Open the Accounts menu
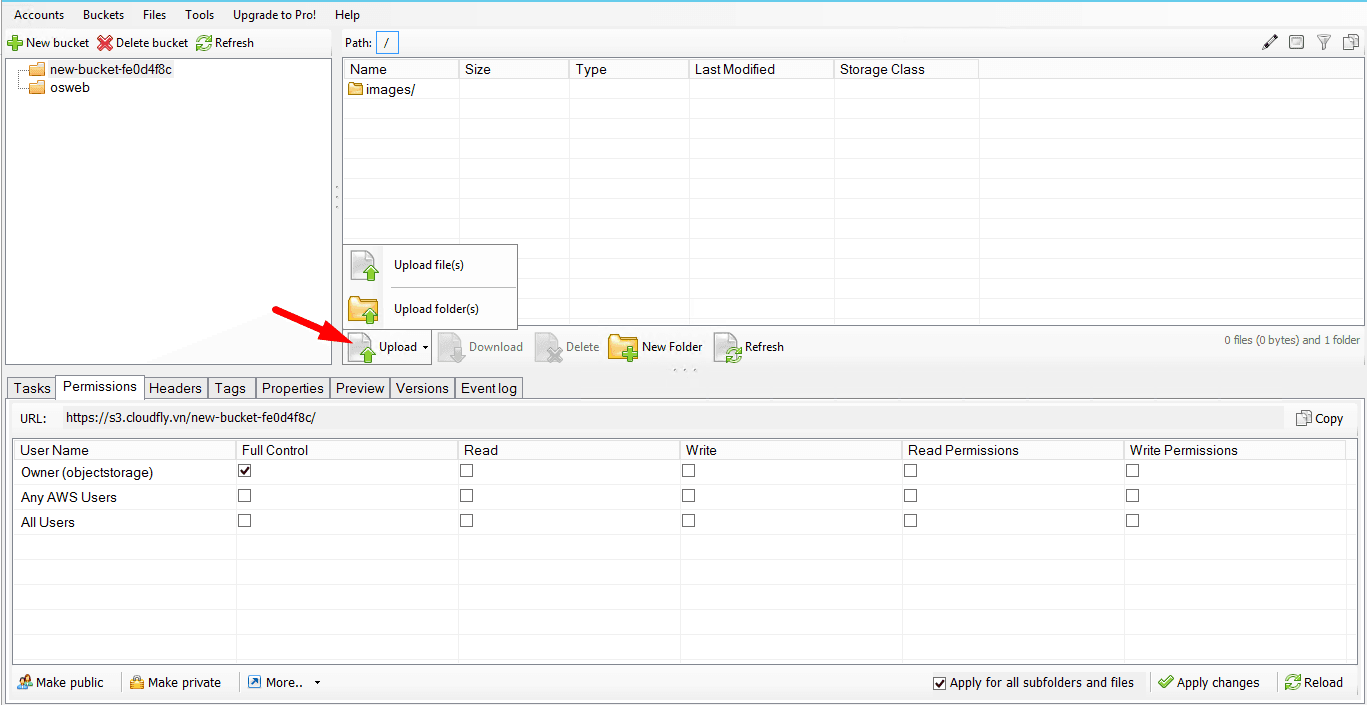 click(39, 15)
